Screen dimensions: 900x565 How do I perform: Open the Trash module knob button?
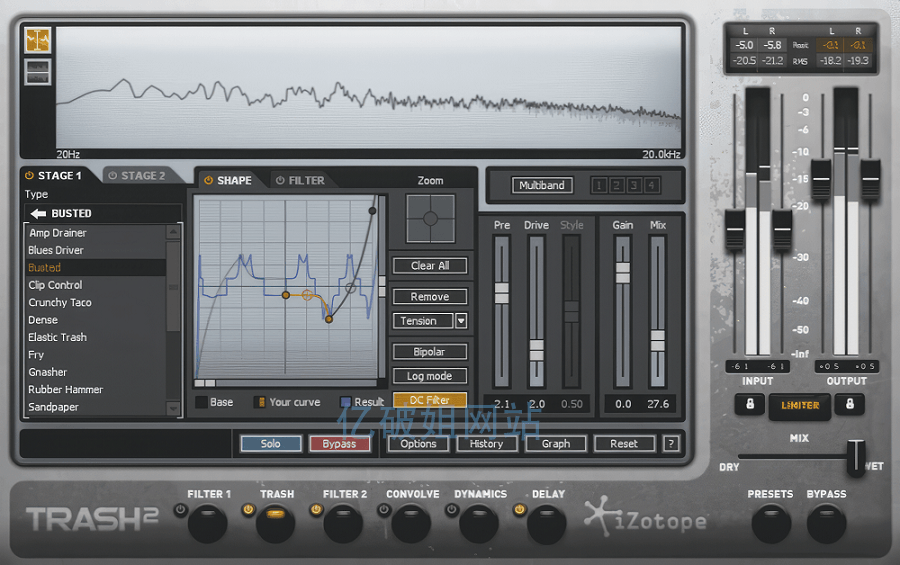point(275,522)
